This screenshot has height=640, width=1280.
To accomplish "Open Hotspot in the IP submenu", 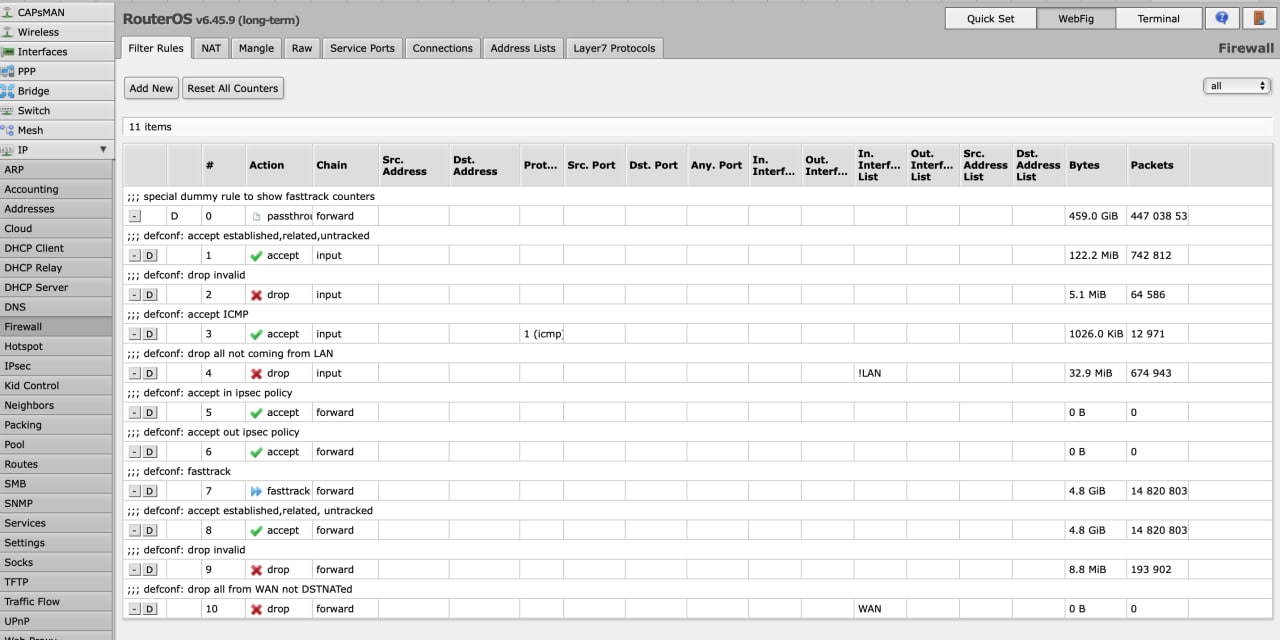I will 57,346.
